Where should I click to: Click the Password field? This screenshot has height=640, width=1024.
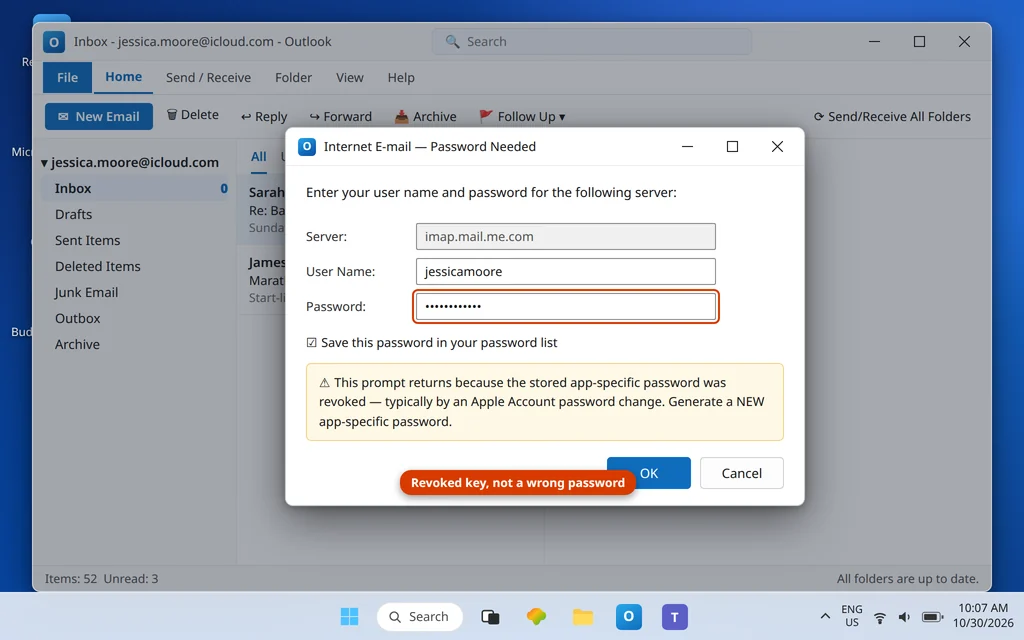pyautogui.click(x=566, y=306)
